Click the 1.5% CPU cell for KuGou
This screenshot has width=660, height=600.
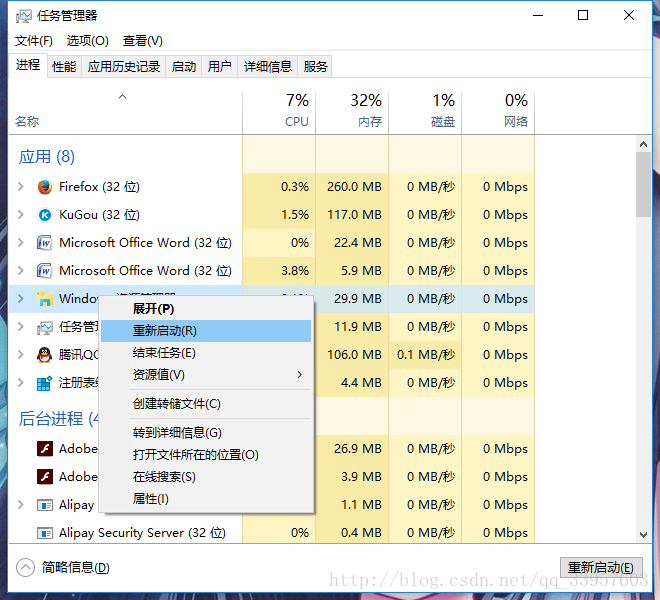[x=279, y=215]
